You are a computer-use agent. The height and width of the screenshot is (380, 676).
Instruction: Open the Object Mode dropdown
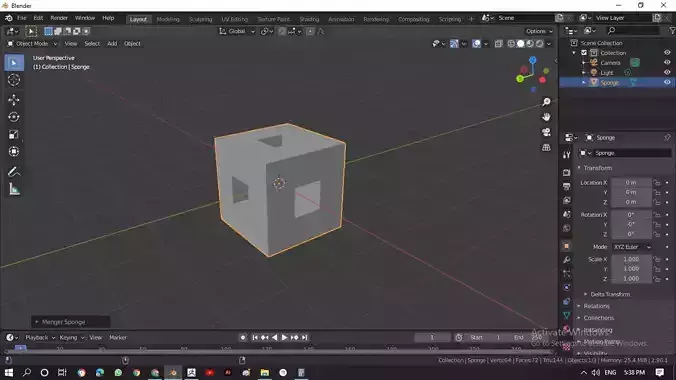point(32,44)
